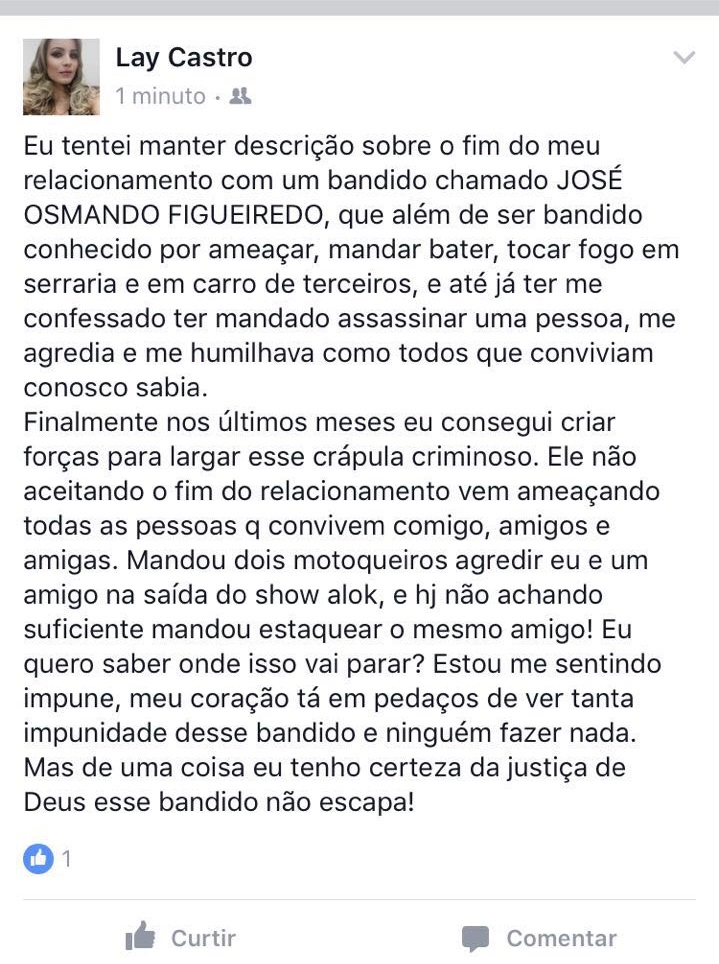719x964 pixels.
Task: Click the line "conosco sabia." in post
Action: click(116, 388)
